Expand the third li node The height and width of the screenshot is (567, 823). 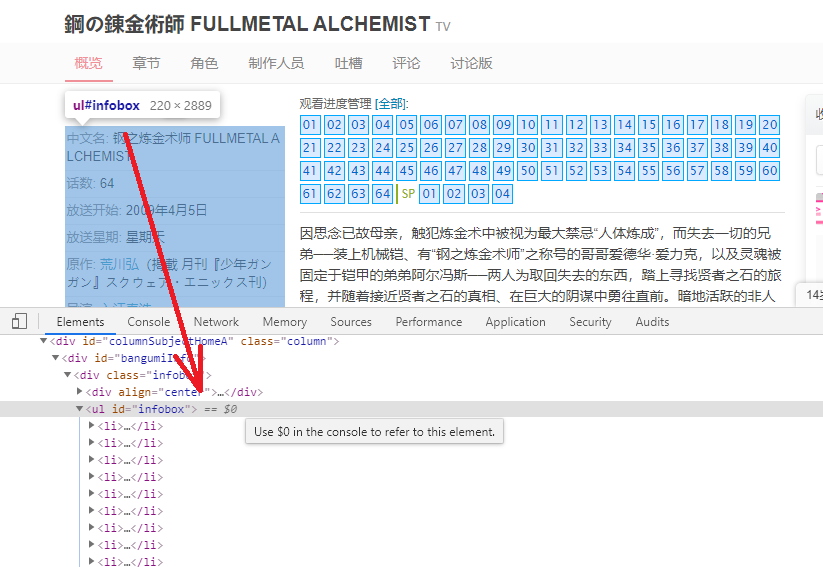pyautogui.click(x=92, y=459)
